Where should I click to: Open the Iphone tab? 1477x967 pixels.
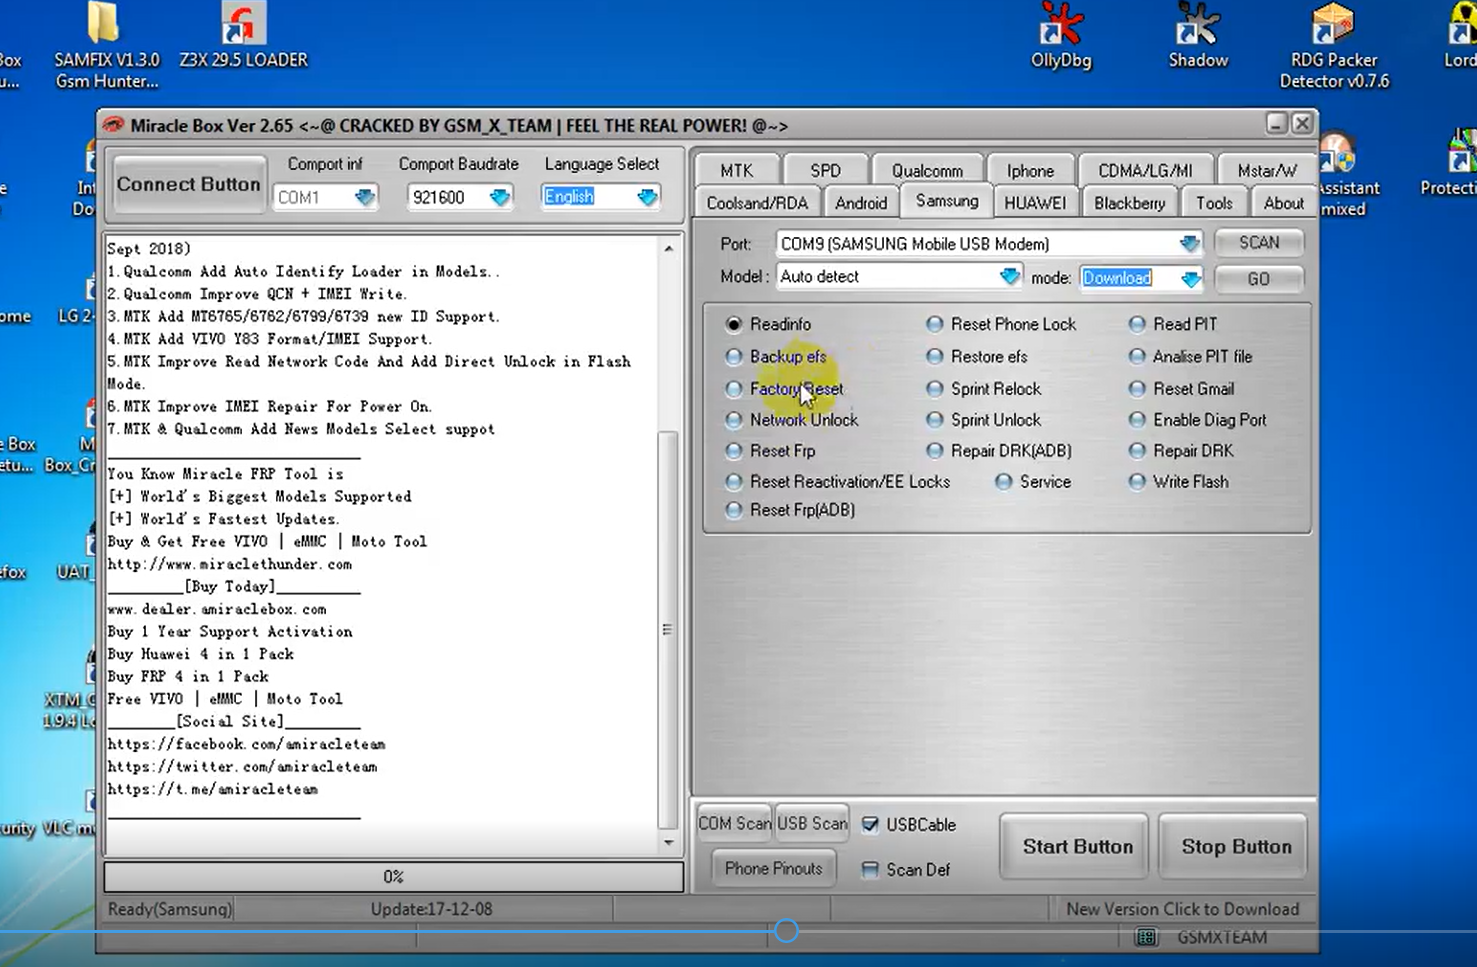tap(1030, 170)
